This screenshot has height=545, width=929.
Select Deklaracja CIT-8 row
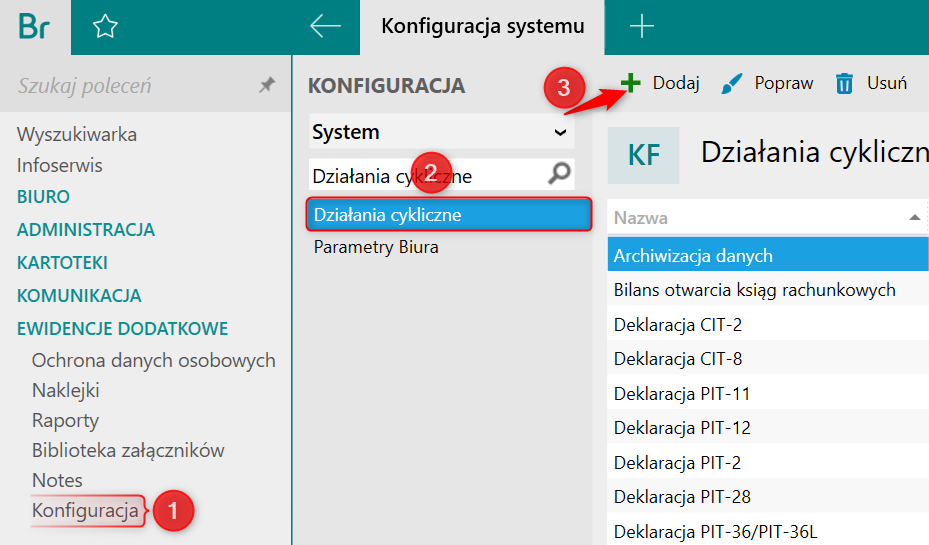click(768, 358)
